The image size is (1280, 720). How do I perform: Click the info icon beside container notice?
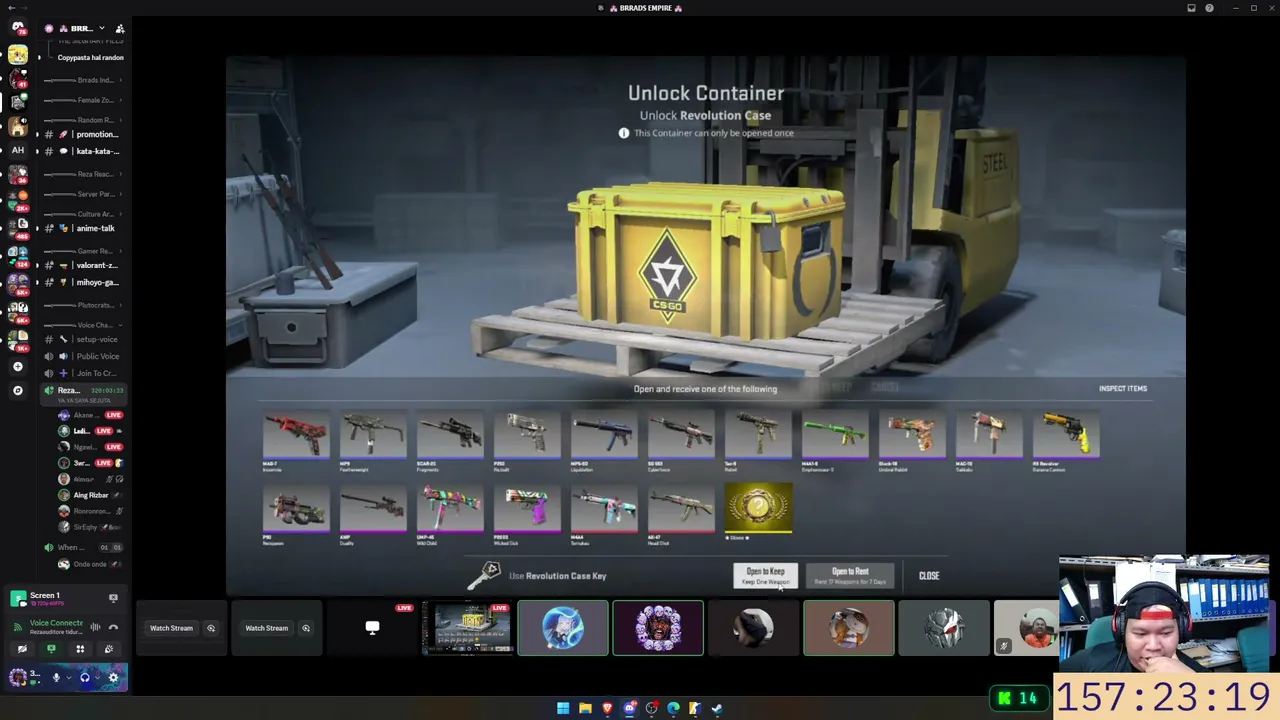(x=624, y=133)
